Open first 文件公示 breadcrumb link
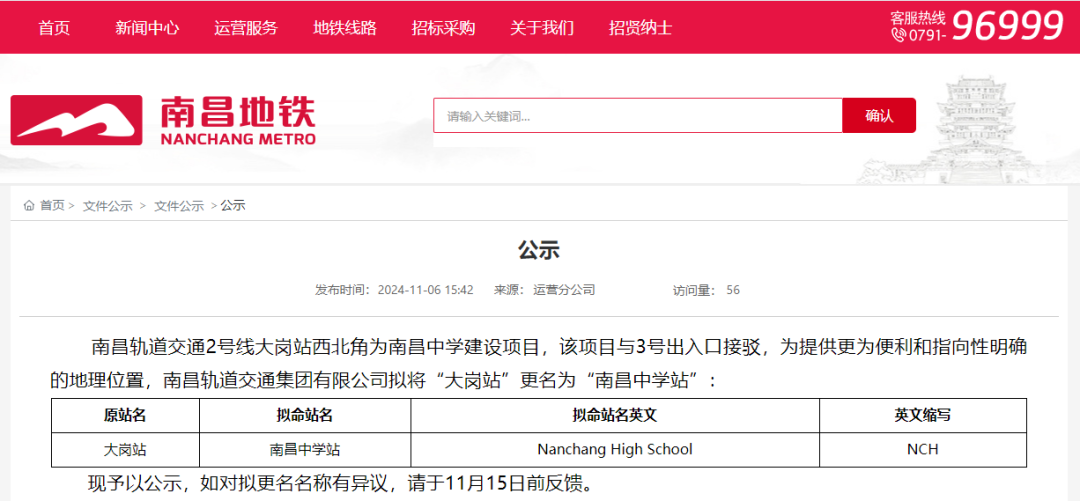1080x501 pixels. (x=107, y=205)
